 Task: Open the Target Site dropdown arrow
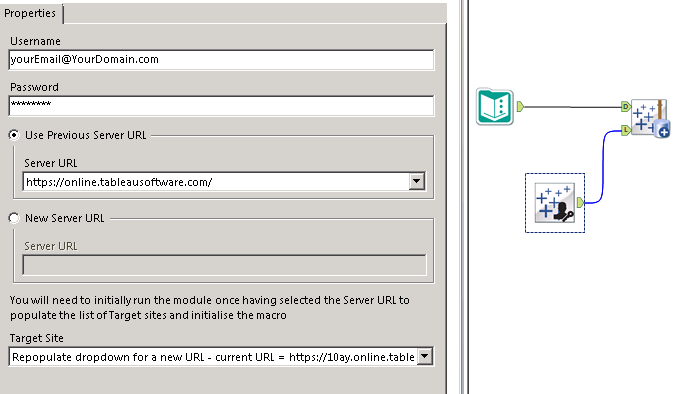click(x=425, y=357)
